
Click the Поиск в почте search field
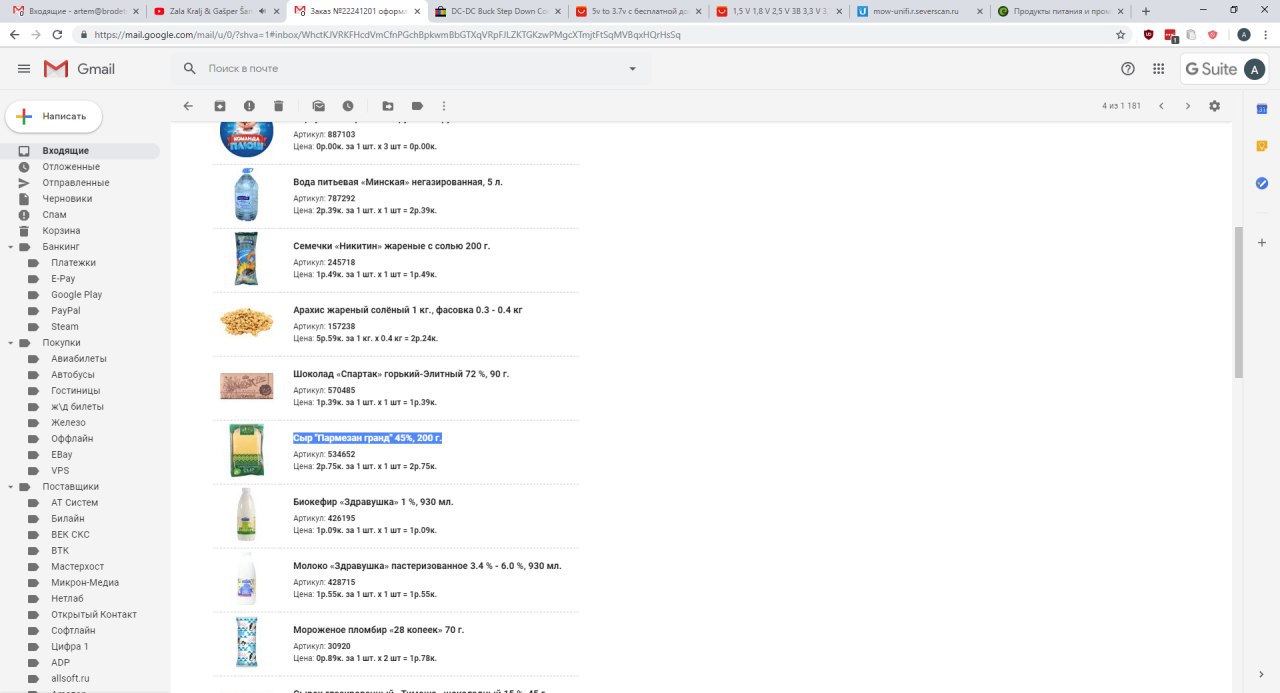(x=412, y=69)
